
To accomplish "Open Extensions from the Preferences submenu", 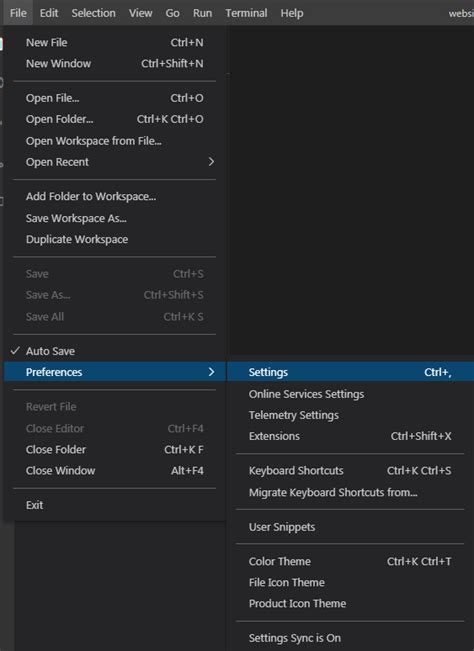I will pos(350,436).
